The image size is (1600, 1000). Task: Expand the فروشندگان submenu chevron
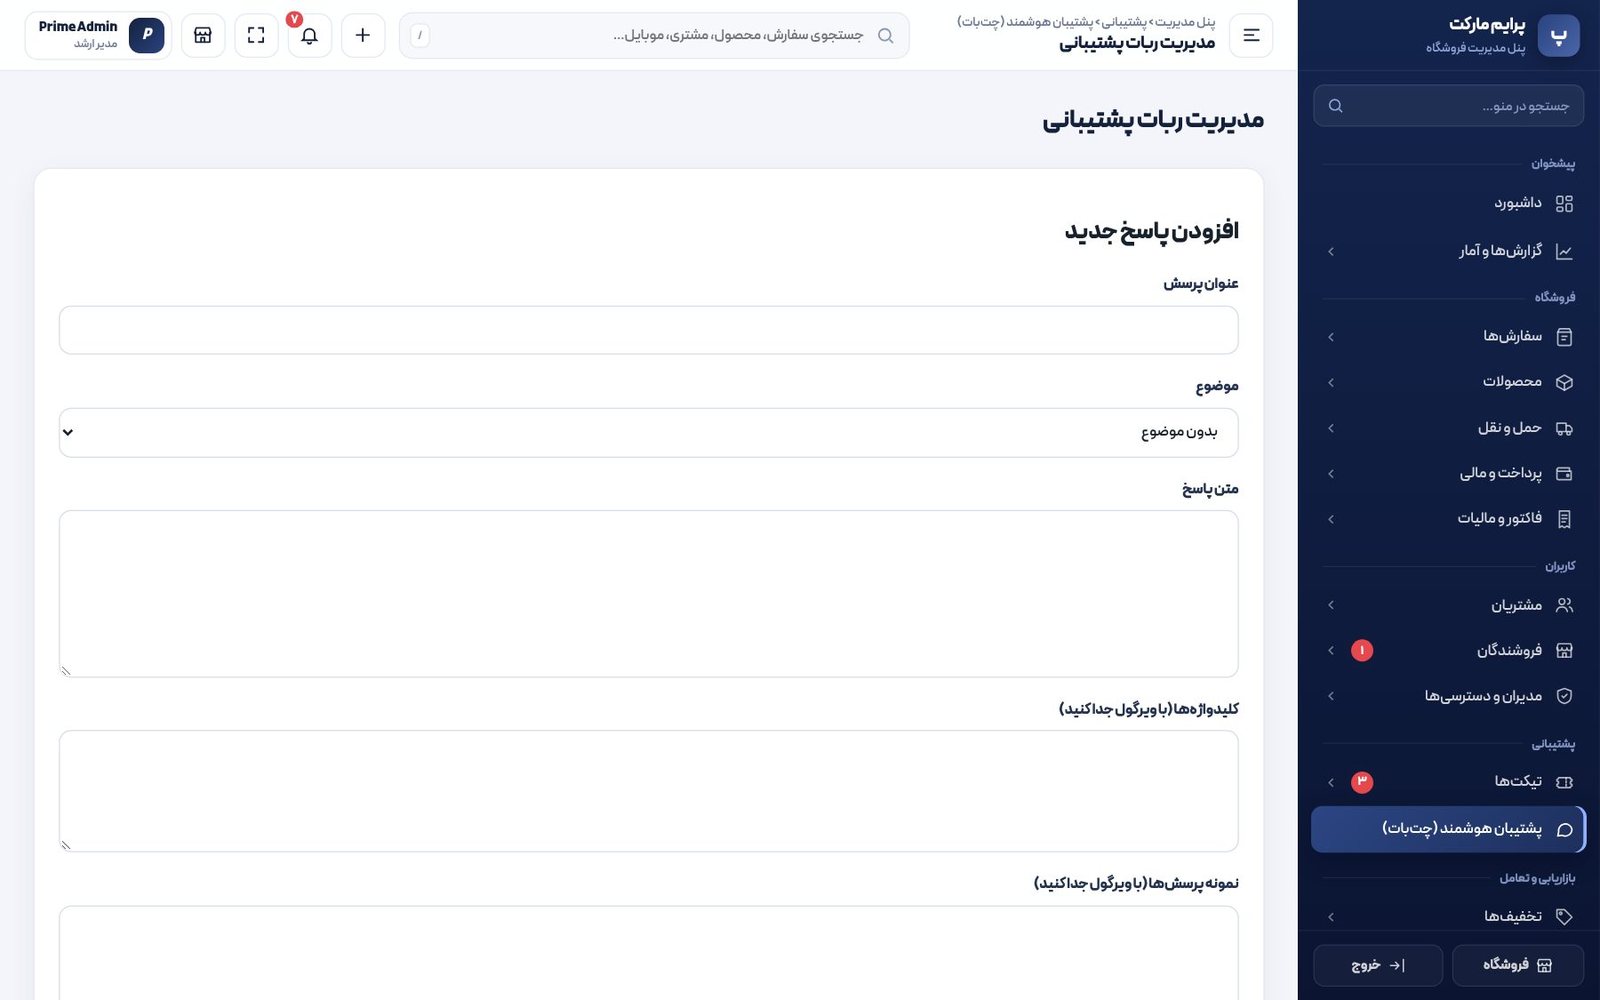tap(1331, 651)
